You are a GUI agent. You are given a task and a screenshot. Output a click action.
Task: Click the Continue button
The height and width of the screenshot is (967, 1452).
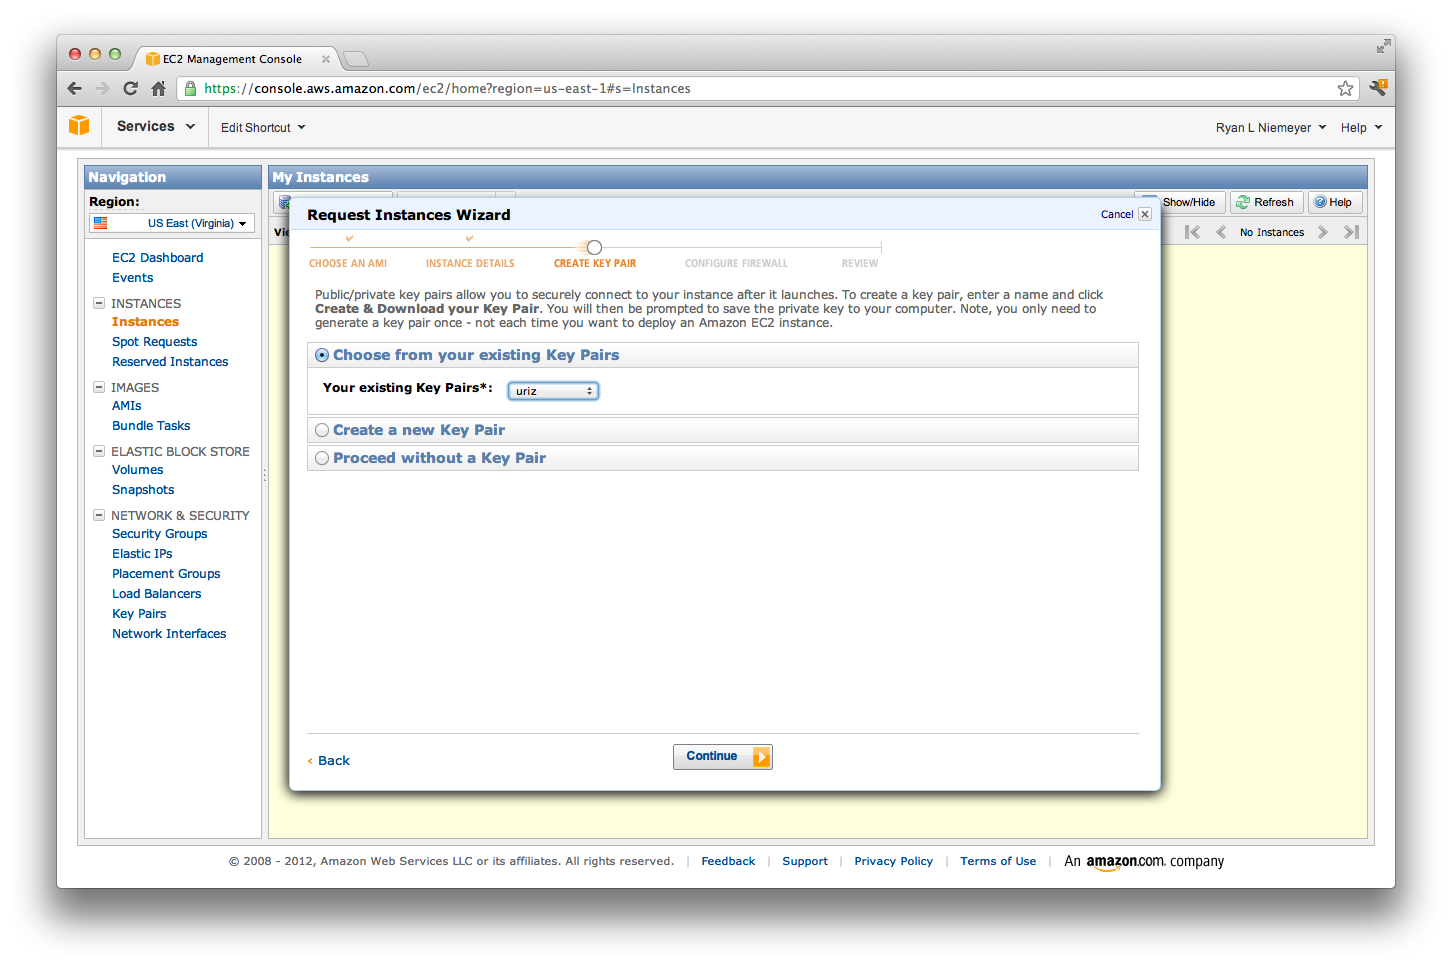722,756
